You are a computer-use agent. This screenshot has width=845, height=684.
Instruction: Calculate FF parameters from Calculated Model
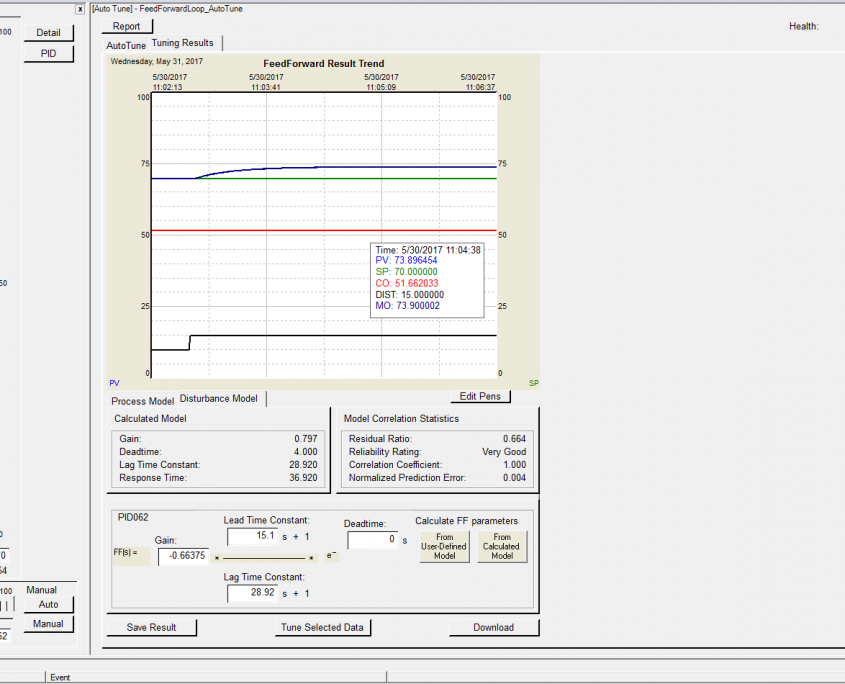pos(501,546)
